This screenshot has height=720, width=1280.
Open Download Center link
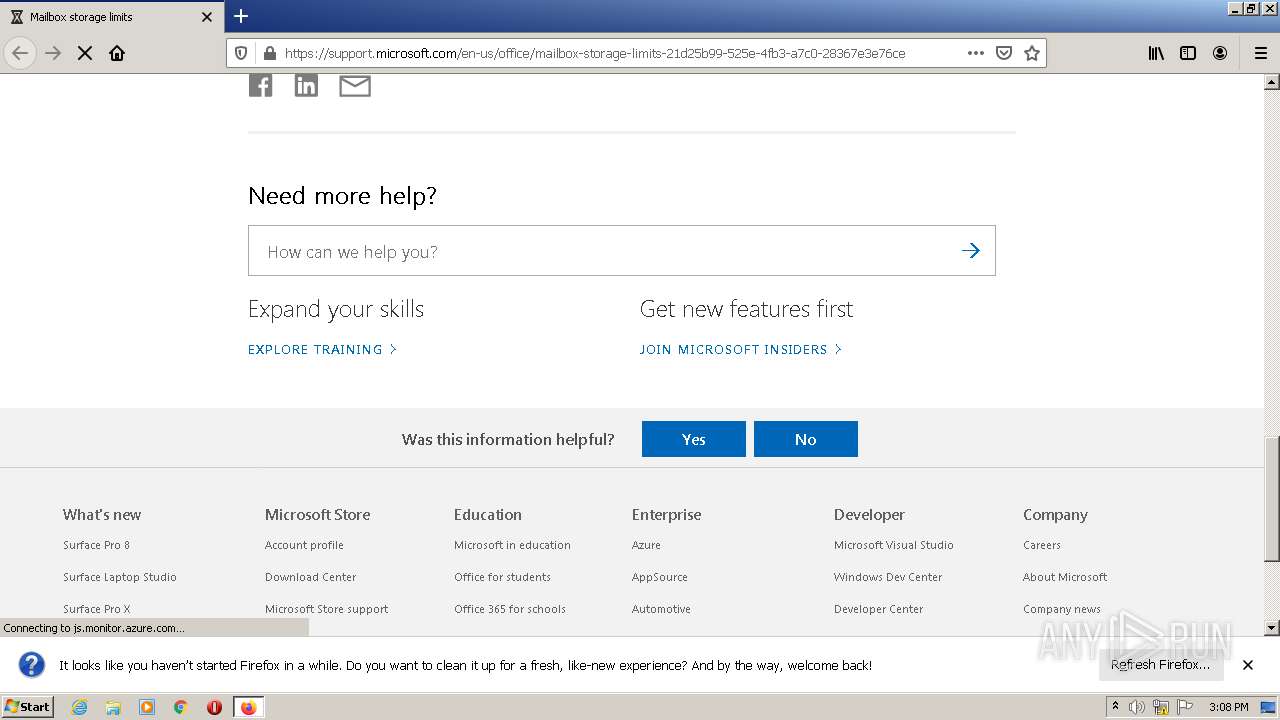pyautogui.click(x=310, y=577)
